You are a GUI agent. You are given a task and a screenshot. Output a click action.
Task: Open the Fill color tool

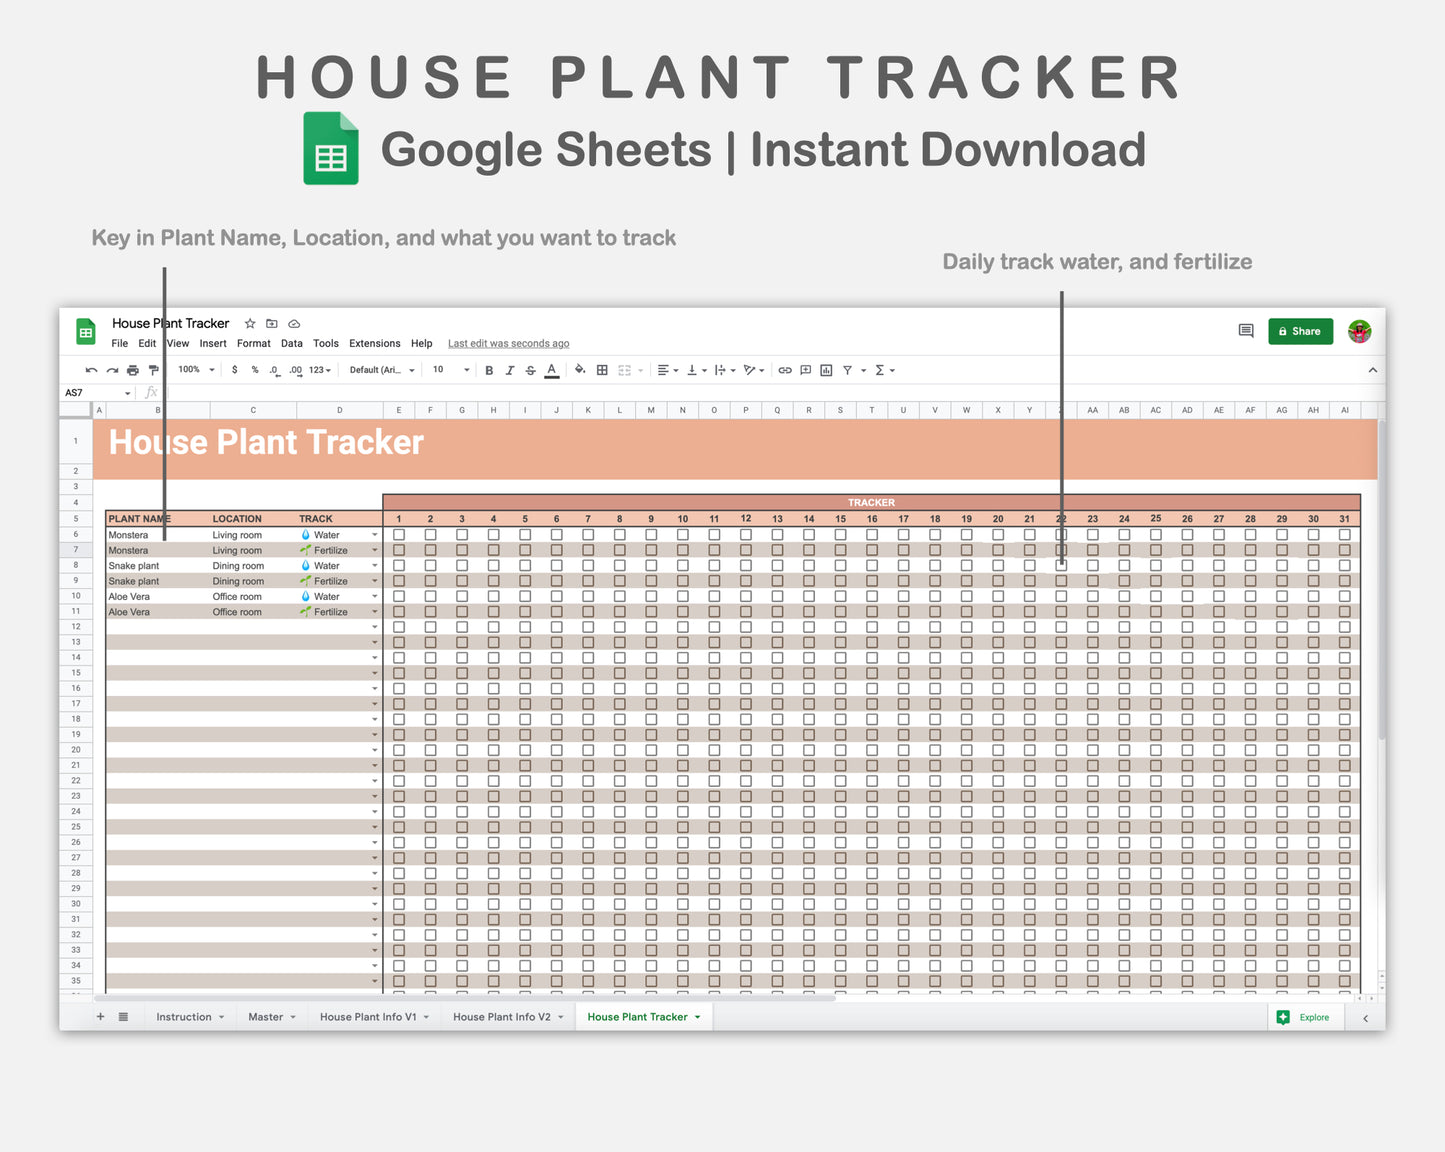(579, 370)
